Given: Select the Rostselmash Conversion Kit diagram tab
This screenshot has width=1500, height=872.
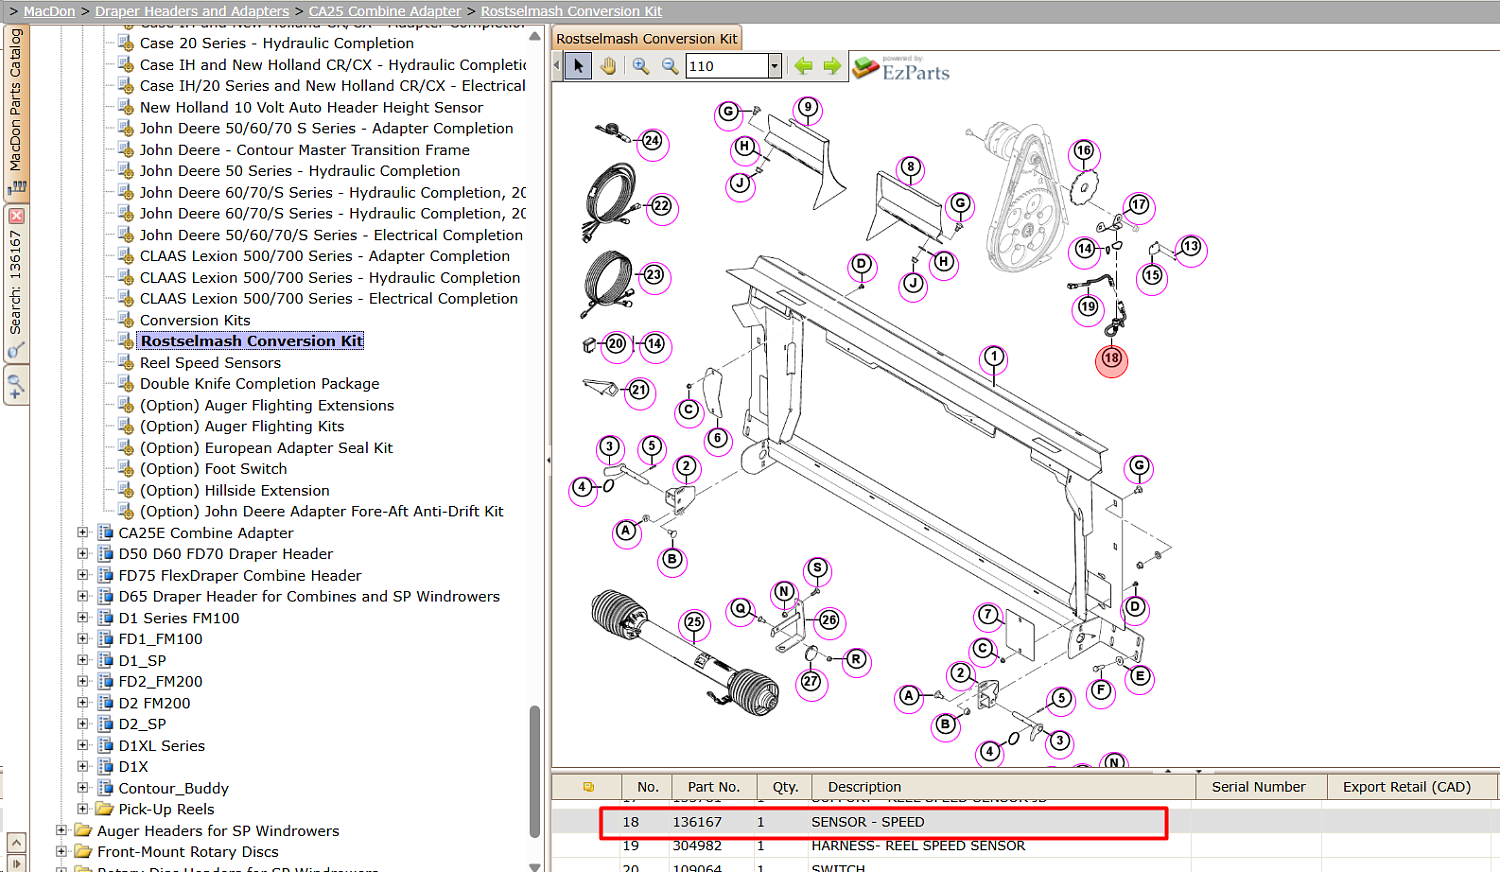Looking at the screenshot, I should click(x=646, y=39).
